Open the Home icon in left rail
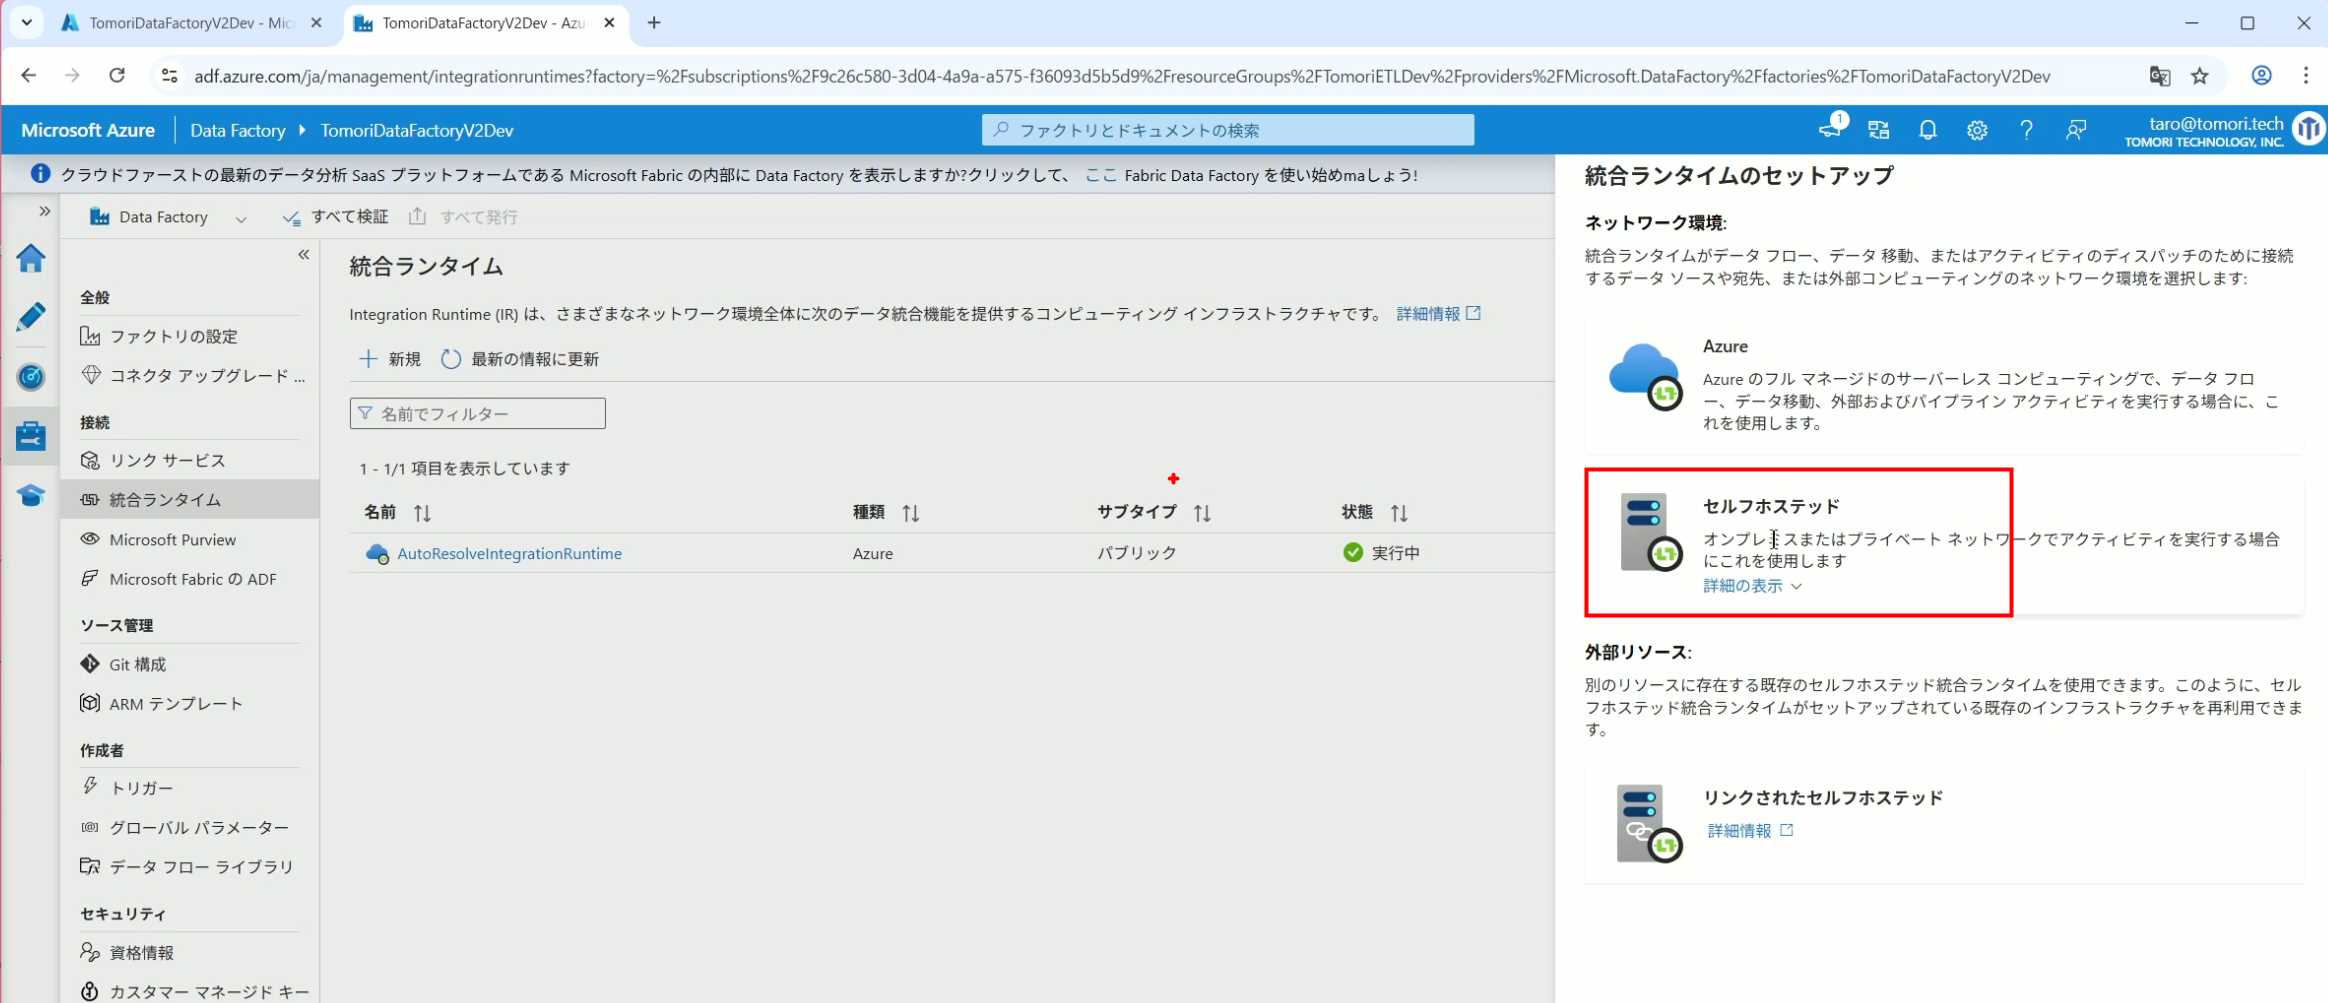Viewport: 2328px width, 1003px height. pyautogui.click(x=30, y=259)
